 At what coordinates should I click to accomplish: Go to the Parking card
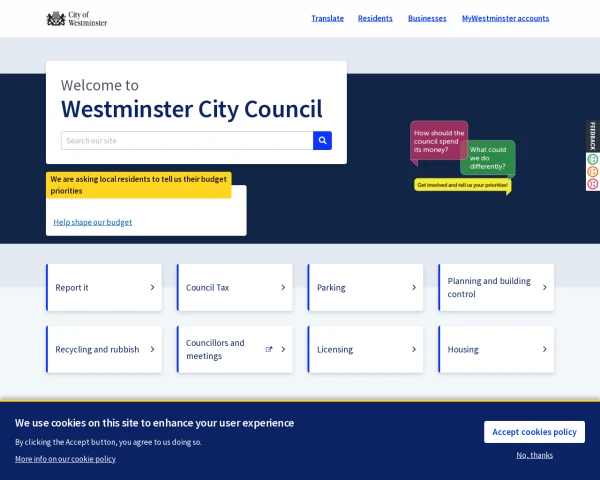click(x=366, y=287)
